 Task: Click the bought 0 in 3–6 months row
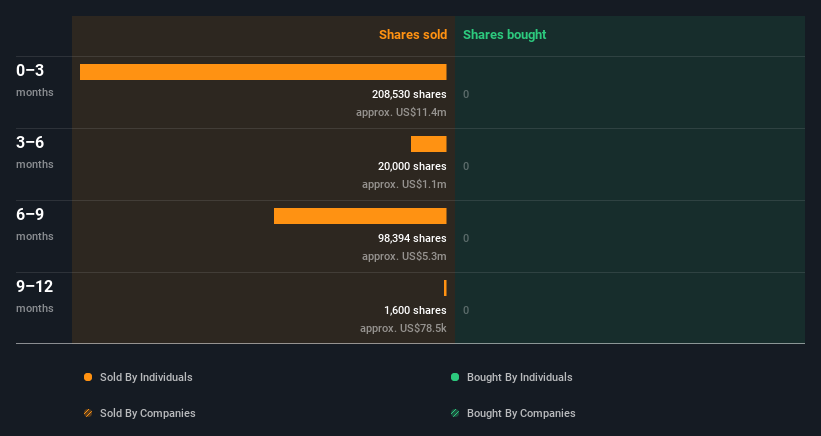pos(466,166)
